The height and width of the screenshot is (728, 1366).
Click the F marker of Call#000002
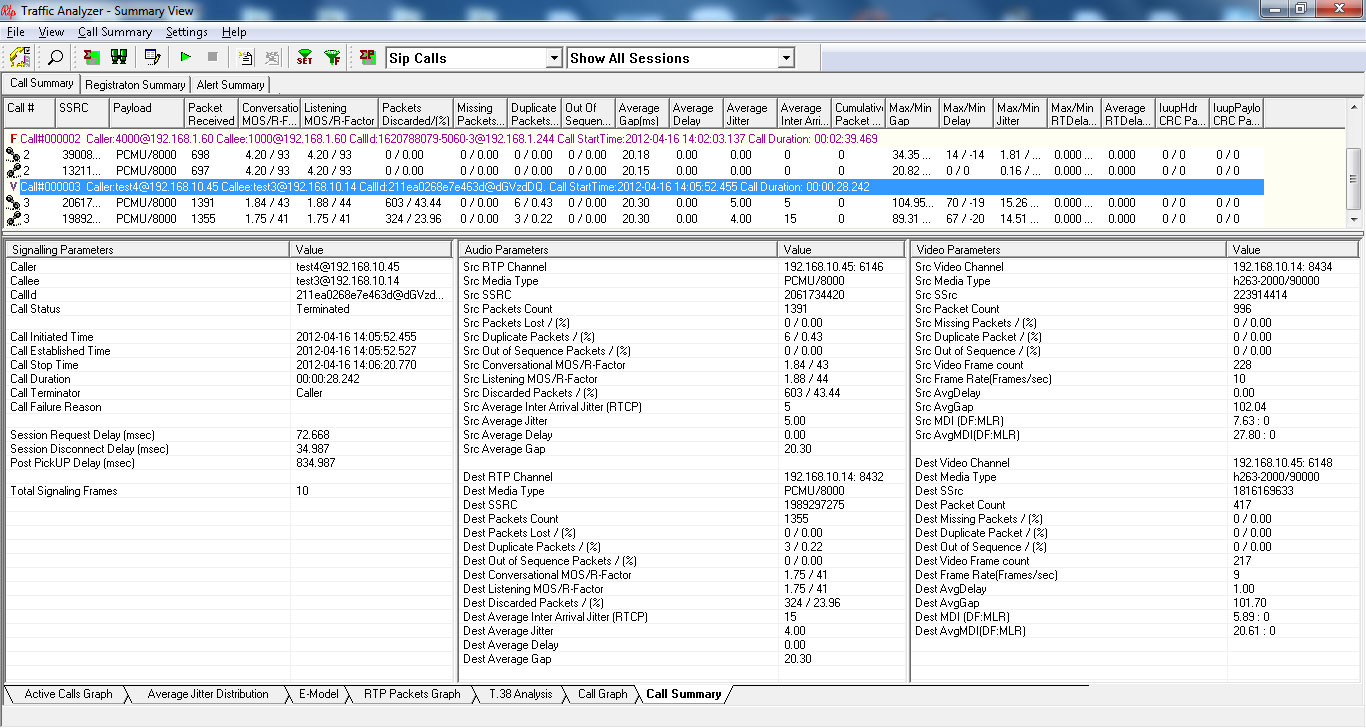tap(13, 139)
